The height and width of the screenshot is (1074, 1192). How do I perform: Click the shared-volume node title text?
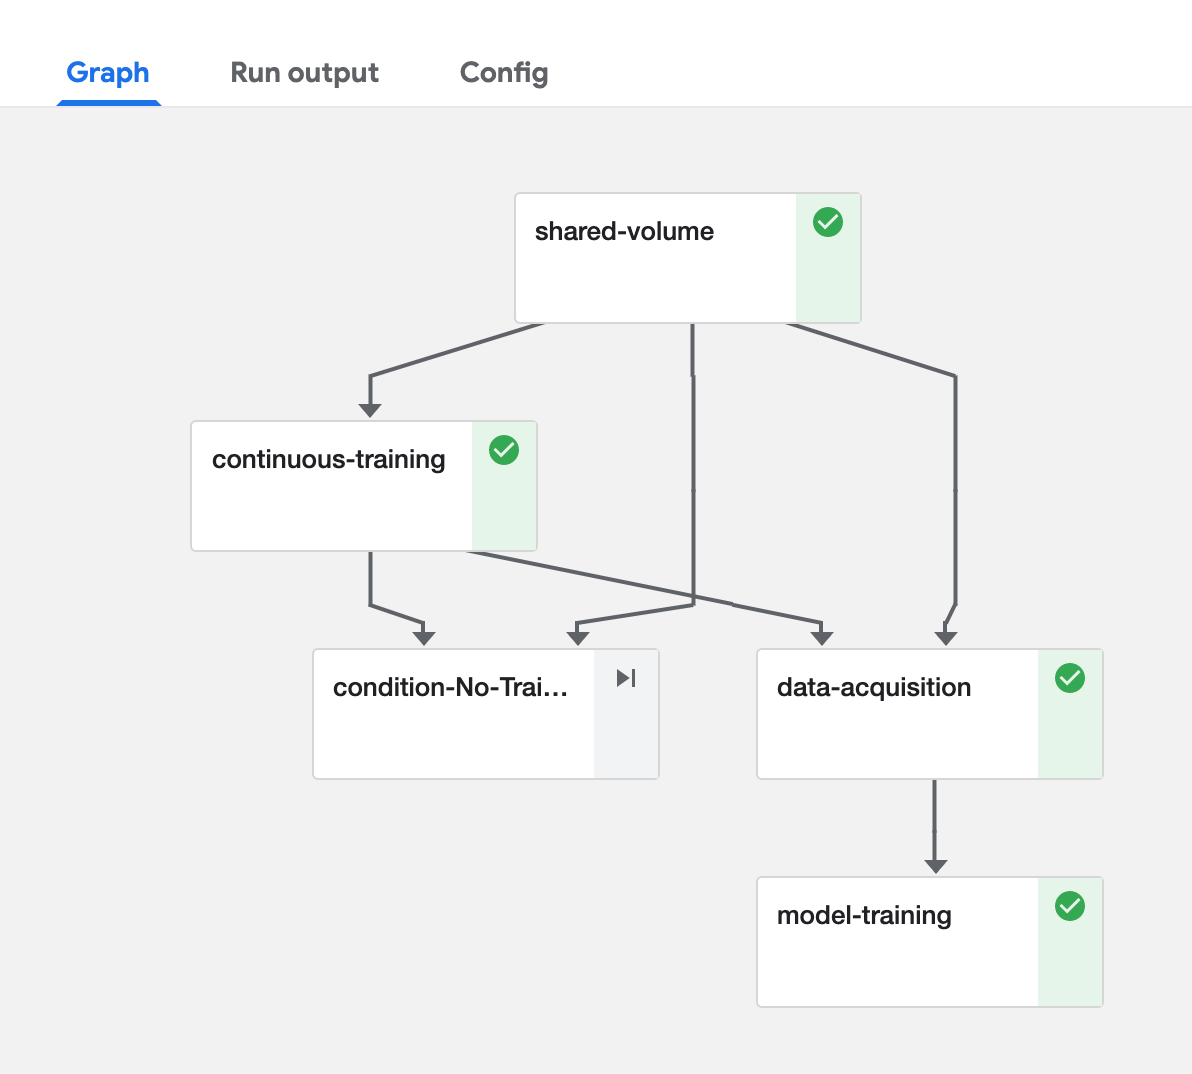click(626, 231)
